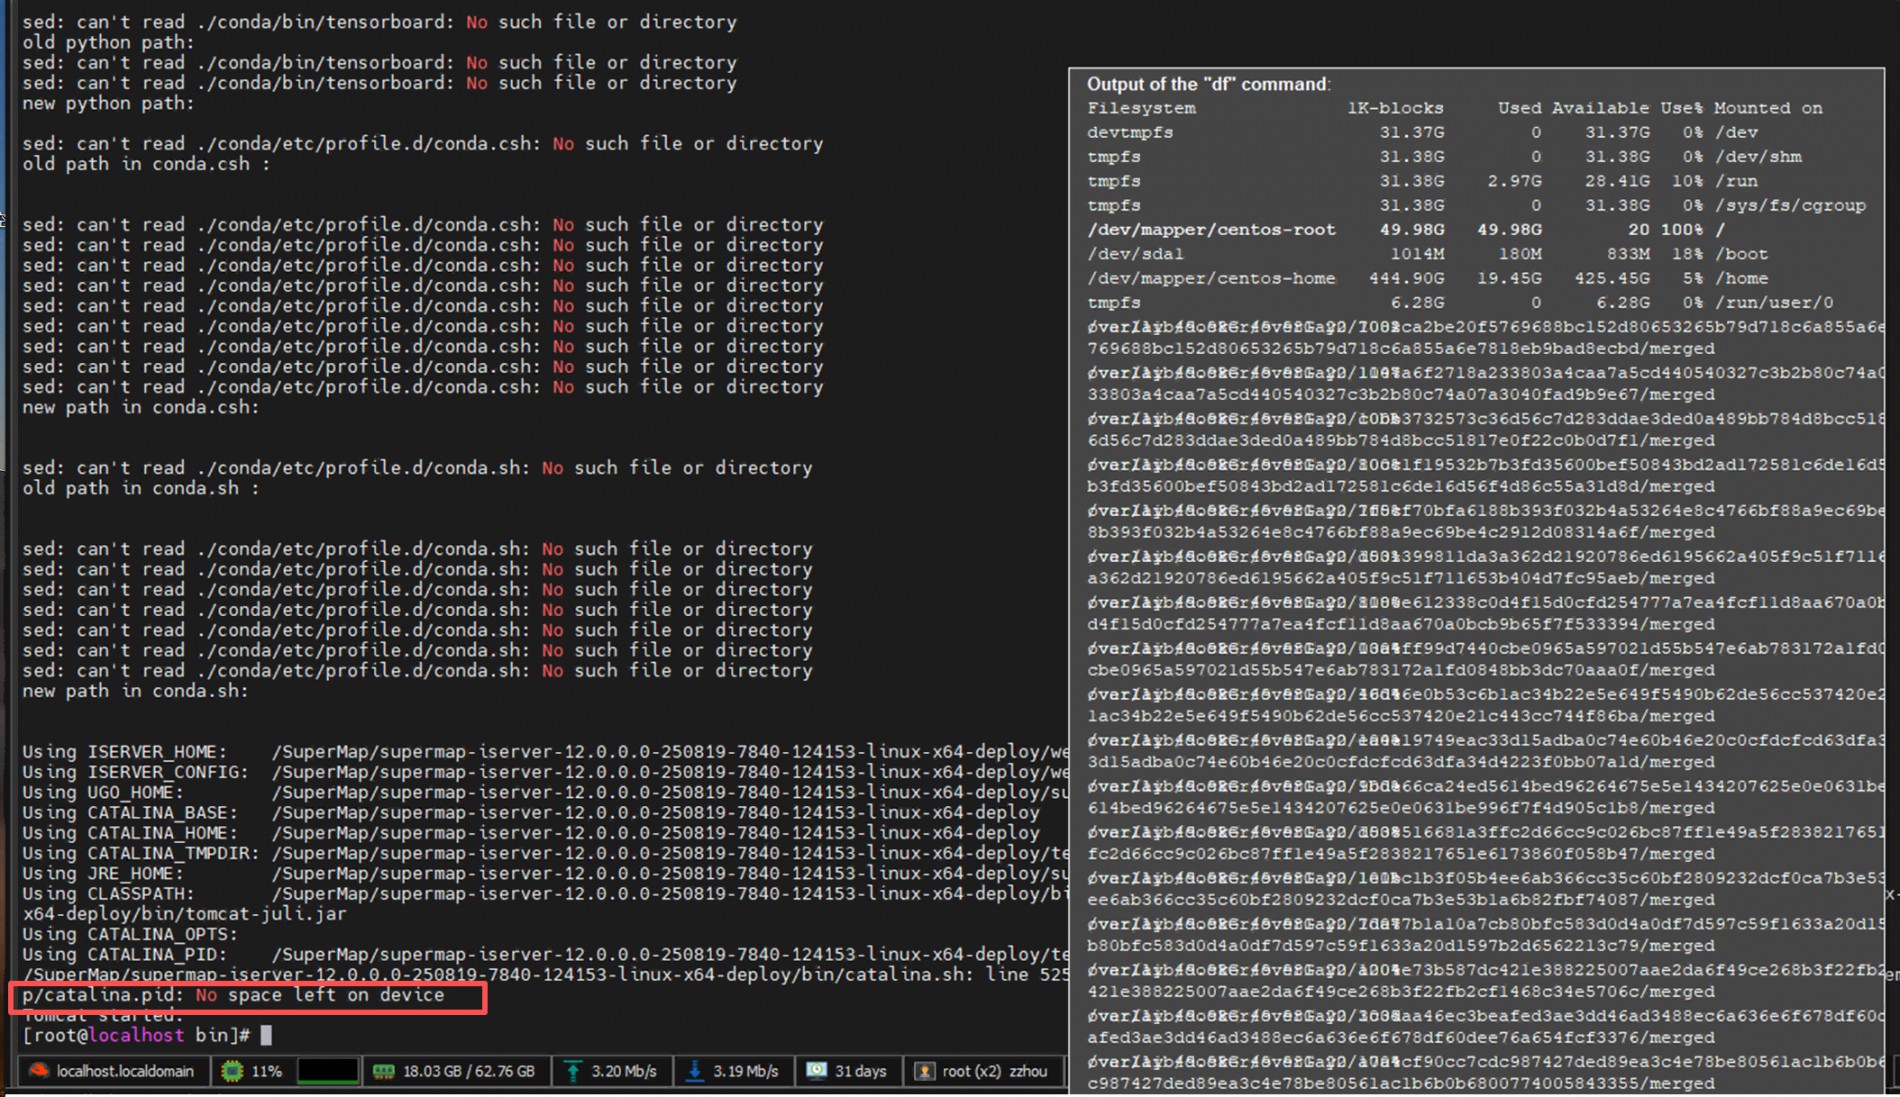Click the 'Output of the "df" command' heading
The image size is (1900, 1097).
(x=1208, y=84)
